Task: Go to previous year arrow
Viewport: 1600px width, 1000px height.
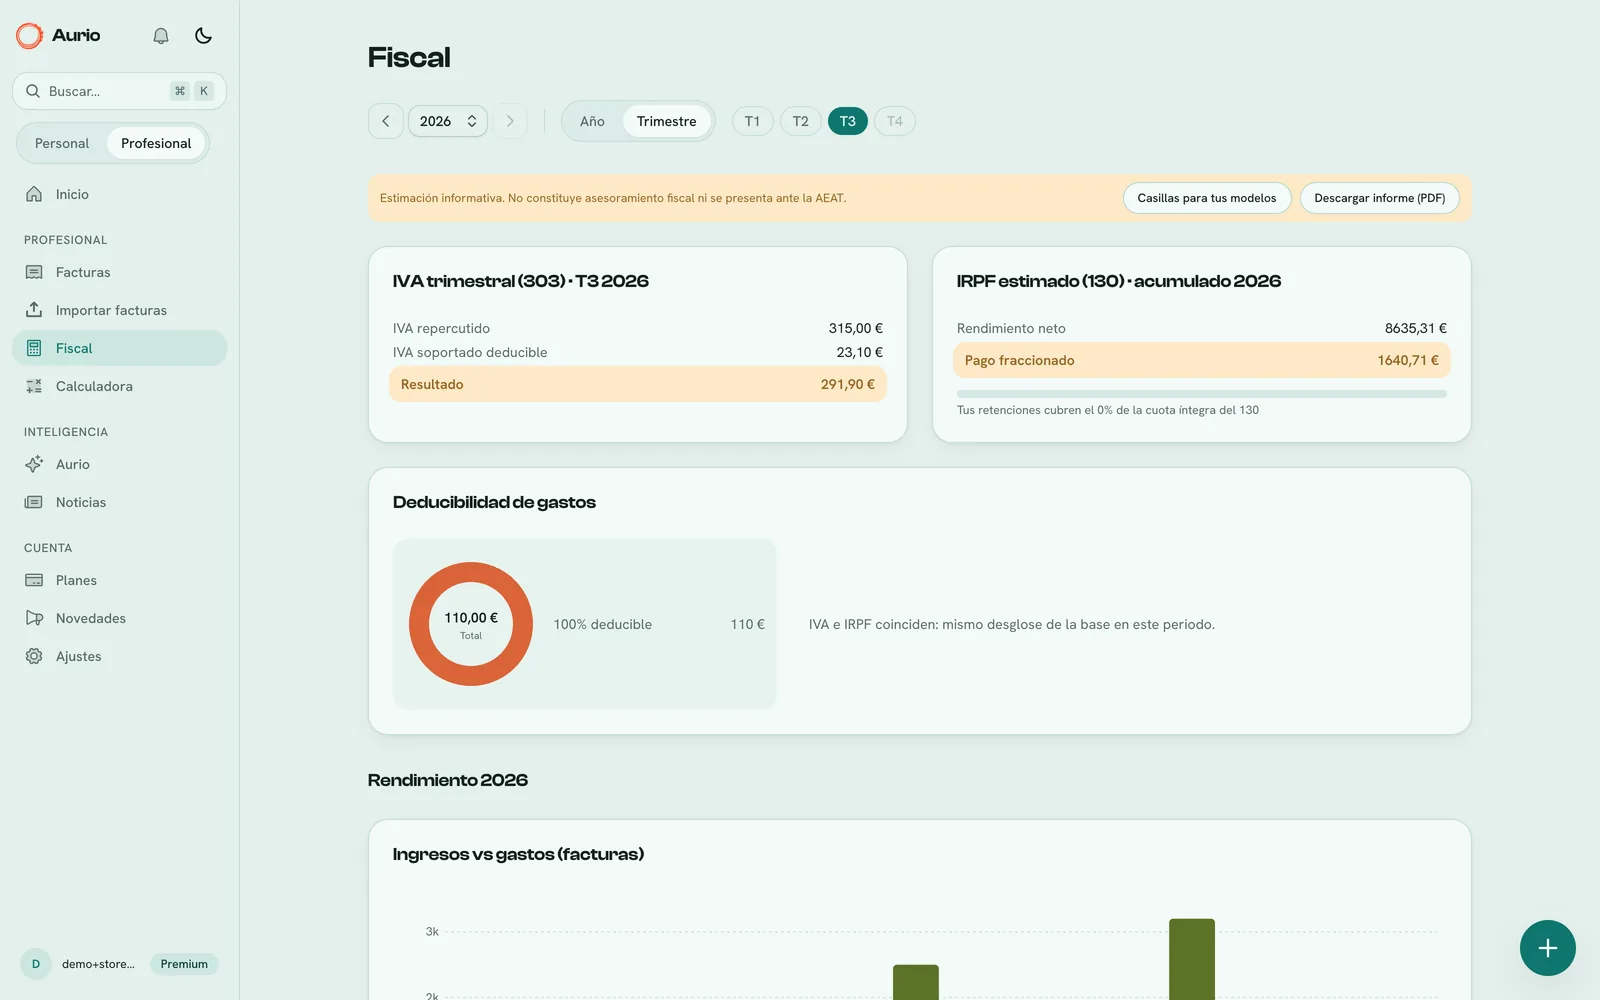Action: coord(386,121)
